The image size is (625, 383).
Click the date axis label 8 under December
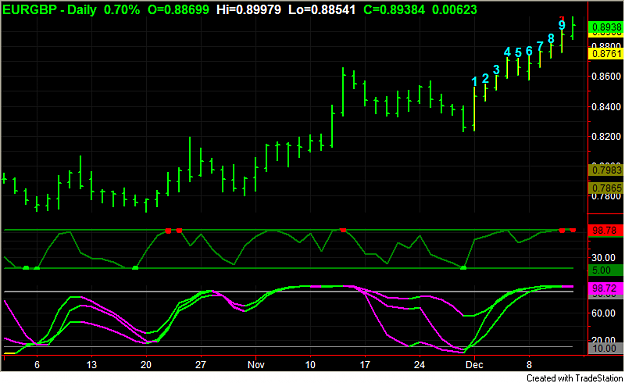[529, 365]
